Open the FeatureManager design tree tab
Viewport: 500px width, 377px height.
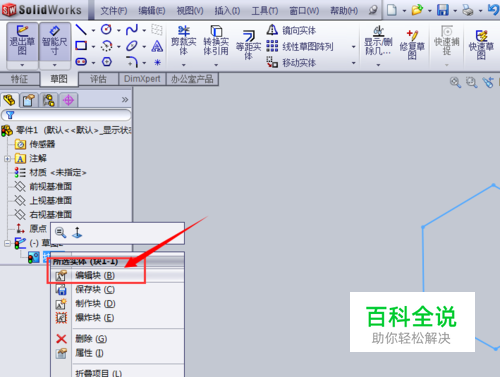[9, 100]
